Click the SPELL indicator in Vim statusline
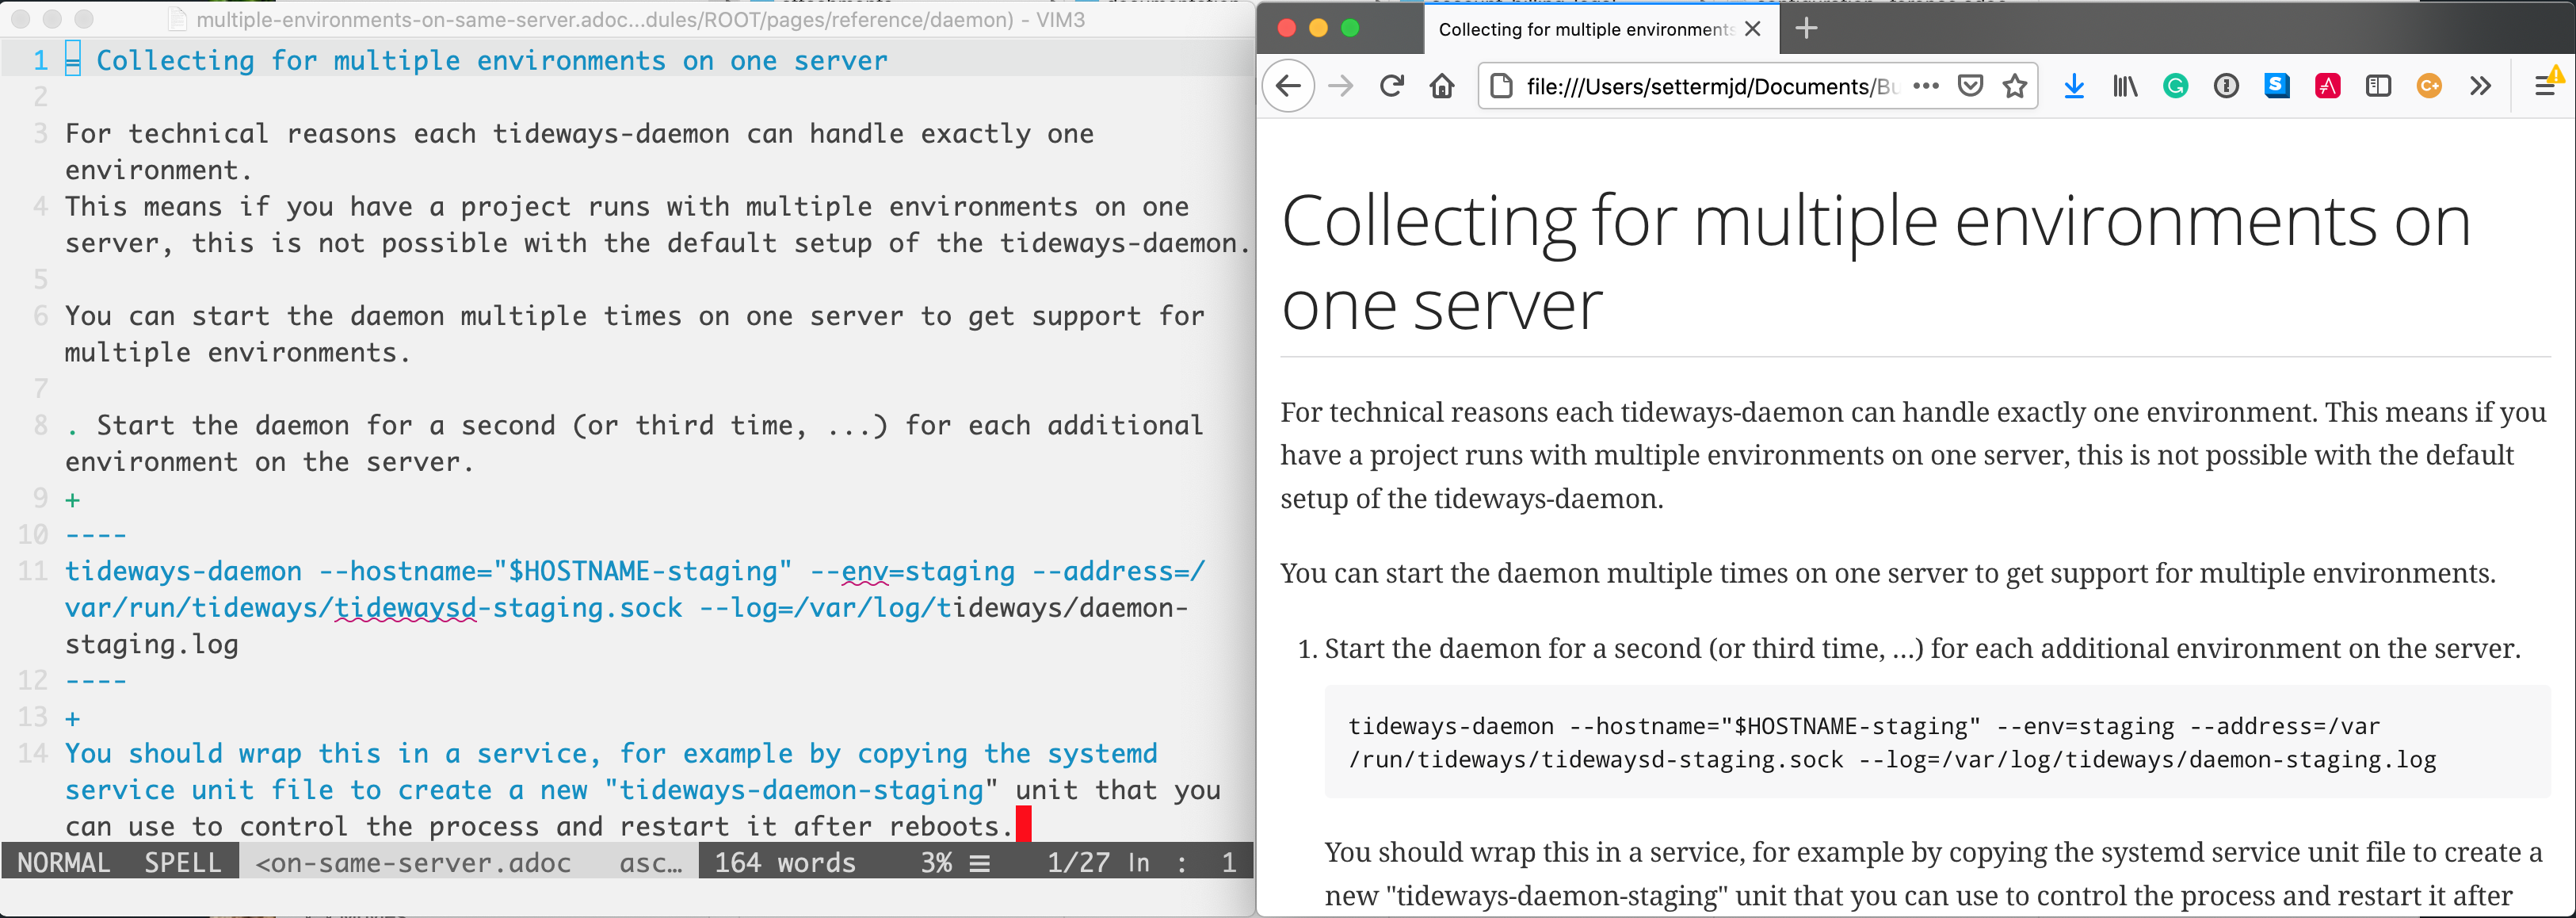This screenshot has width=2576, height=918. (182, 862)
